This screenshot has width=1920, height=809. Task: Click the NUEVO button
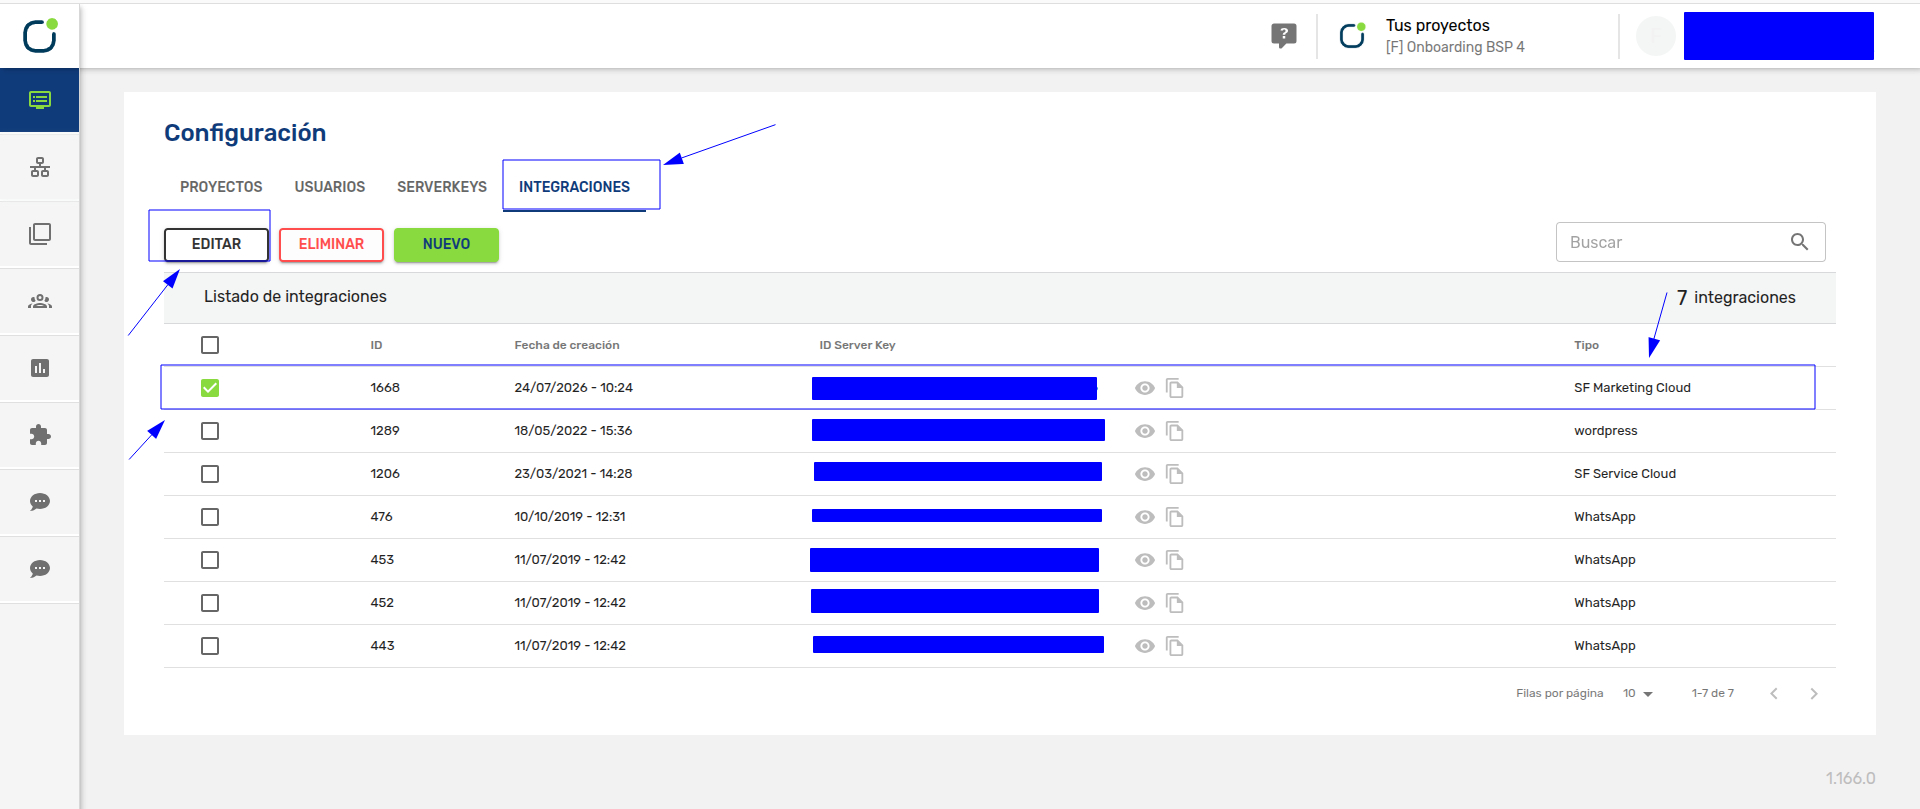446,244
